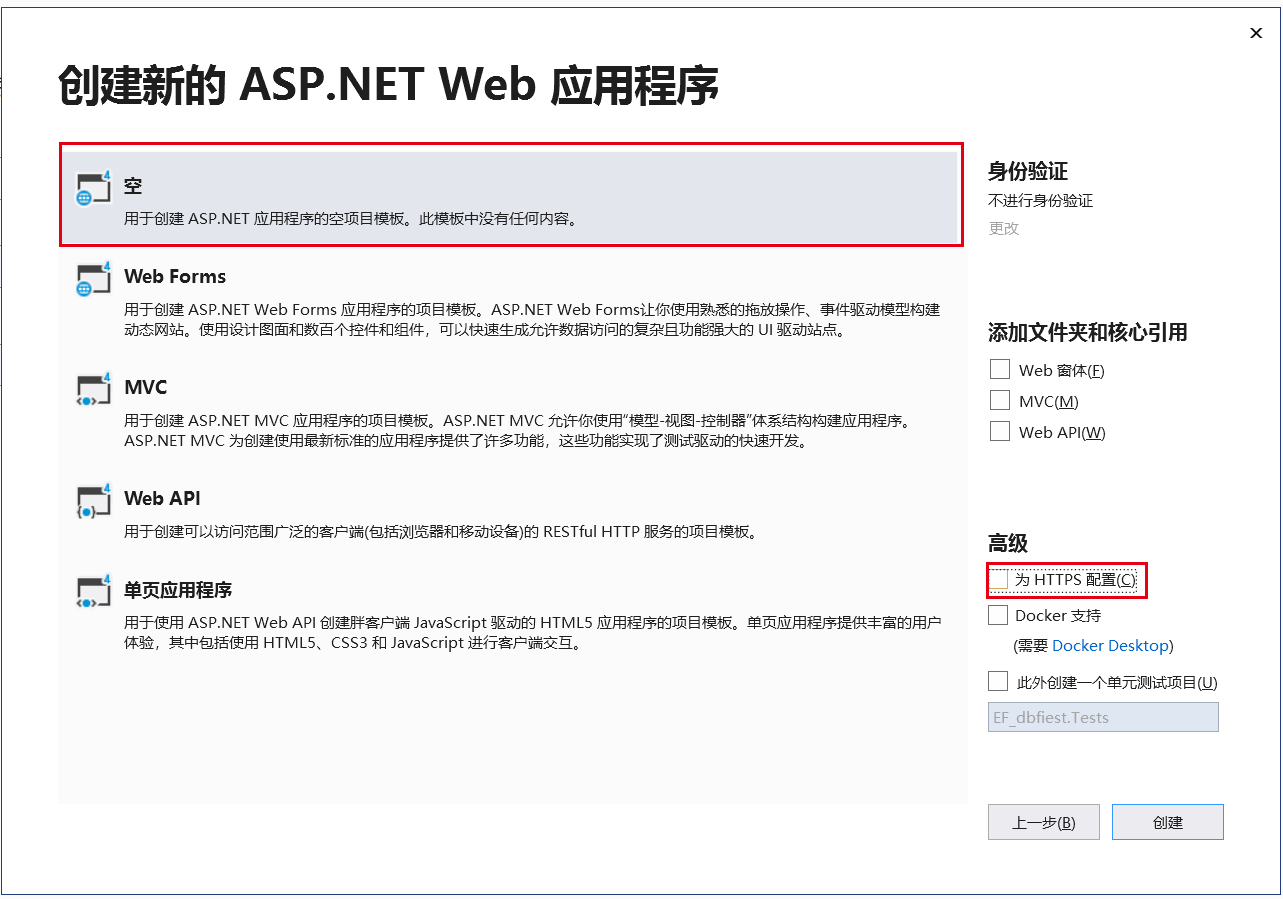The image size is (1283, 899).
Task: Select the 单页应用程序 template title
Action: pyautogui.click(x=178, y=589)
